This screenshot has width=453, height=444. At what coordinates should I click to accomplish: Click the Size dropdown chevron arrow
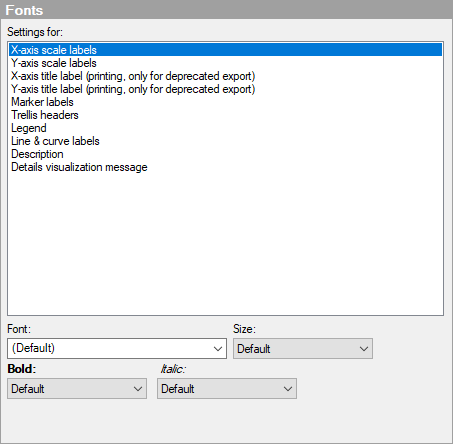(364, 349)
